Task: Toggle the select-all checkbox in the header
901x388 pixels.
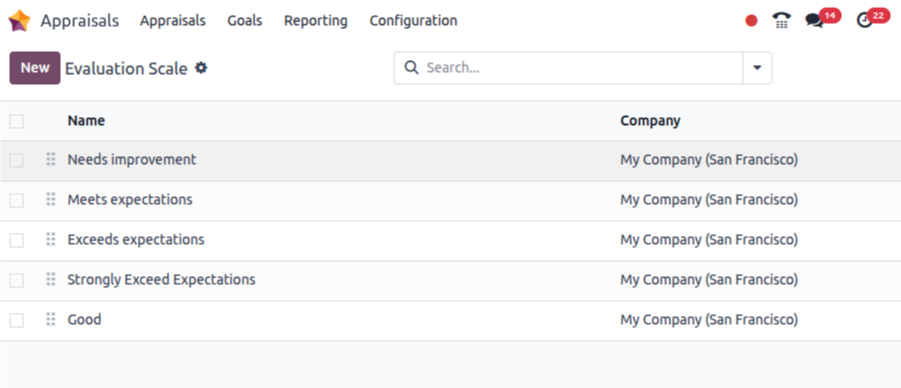Action: tap(17, 121)
